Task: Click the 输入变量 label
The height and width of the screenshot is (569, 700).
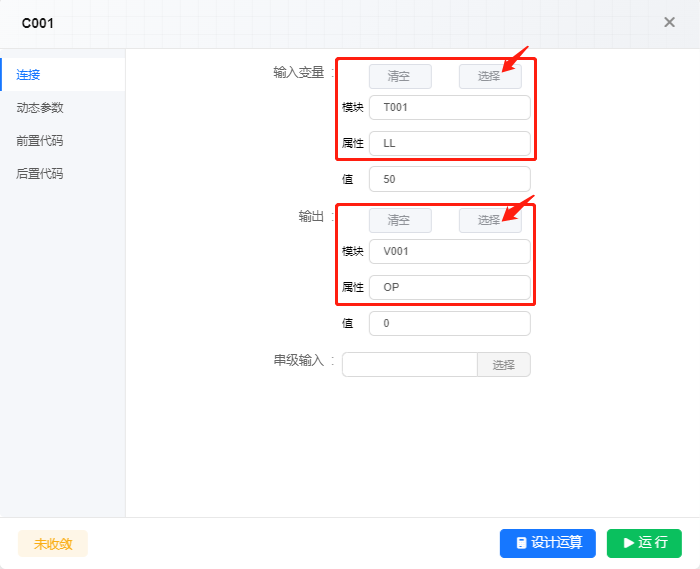Action: (x=299, y=72)
